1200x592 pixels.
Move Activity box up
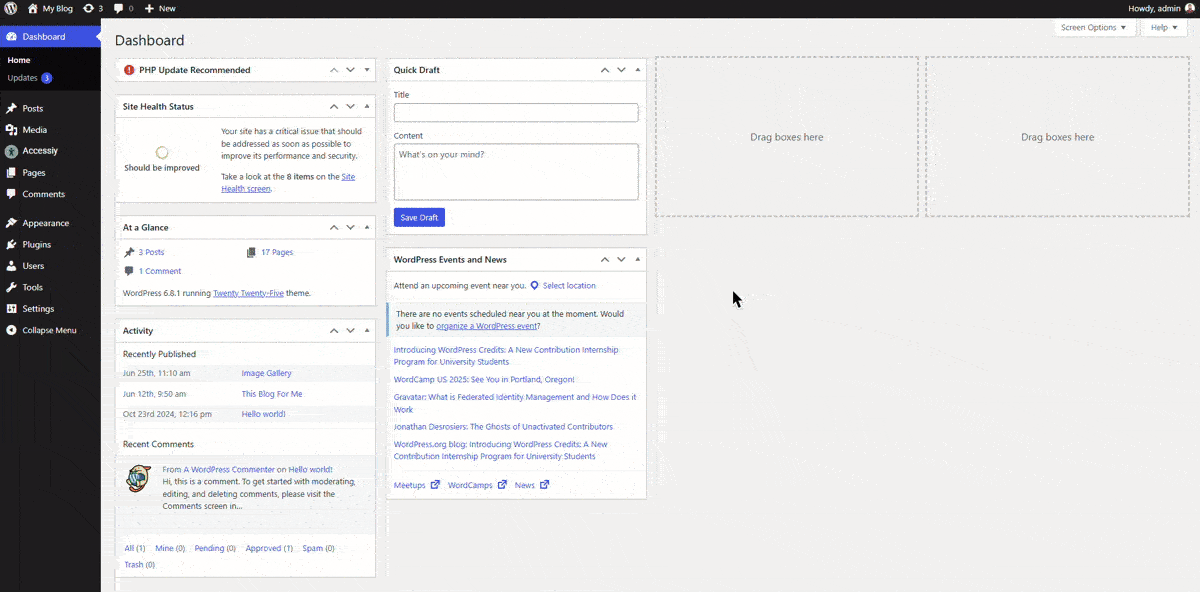[x=334, y=330]
